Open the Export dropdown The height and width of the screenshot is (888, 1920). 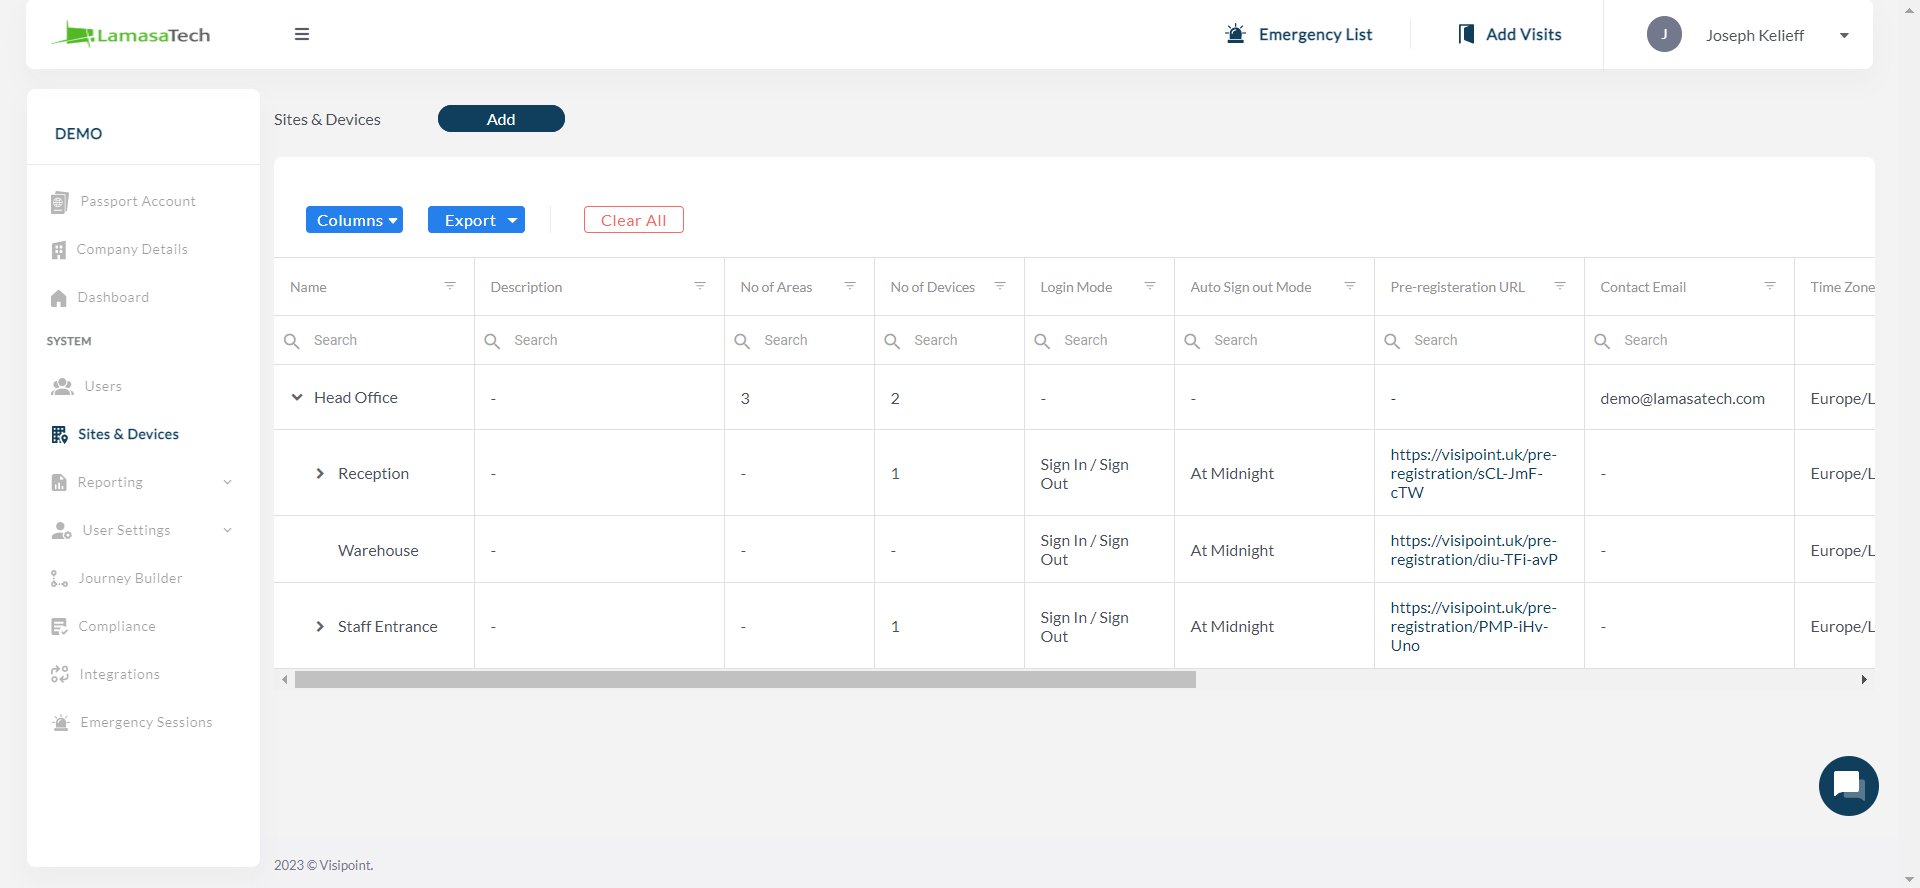pos(476,220)
